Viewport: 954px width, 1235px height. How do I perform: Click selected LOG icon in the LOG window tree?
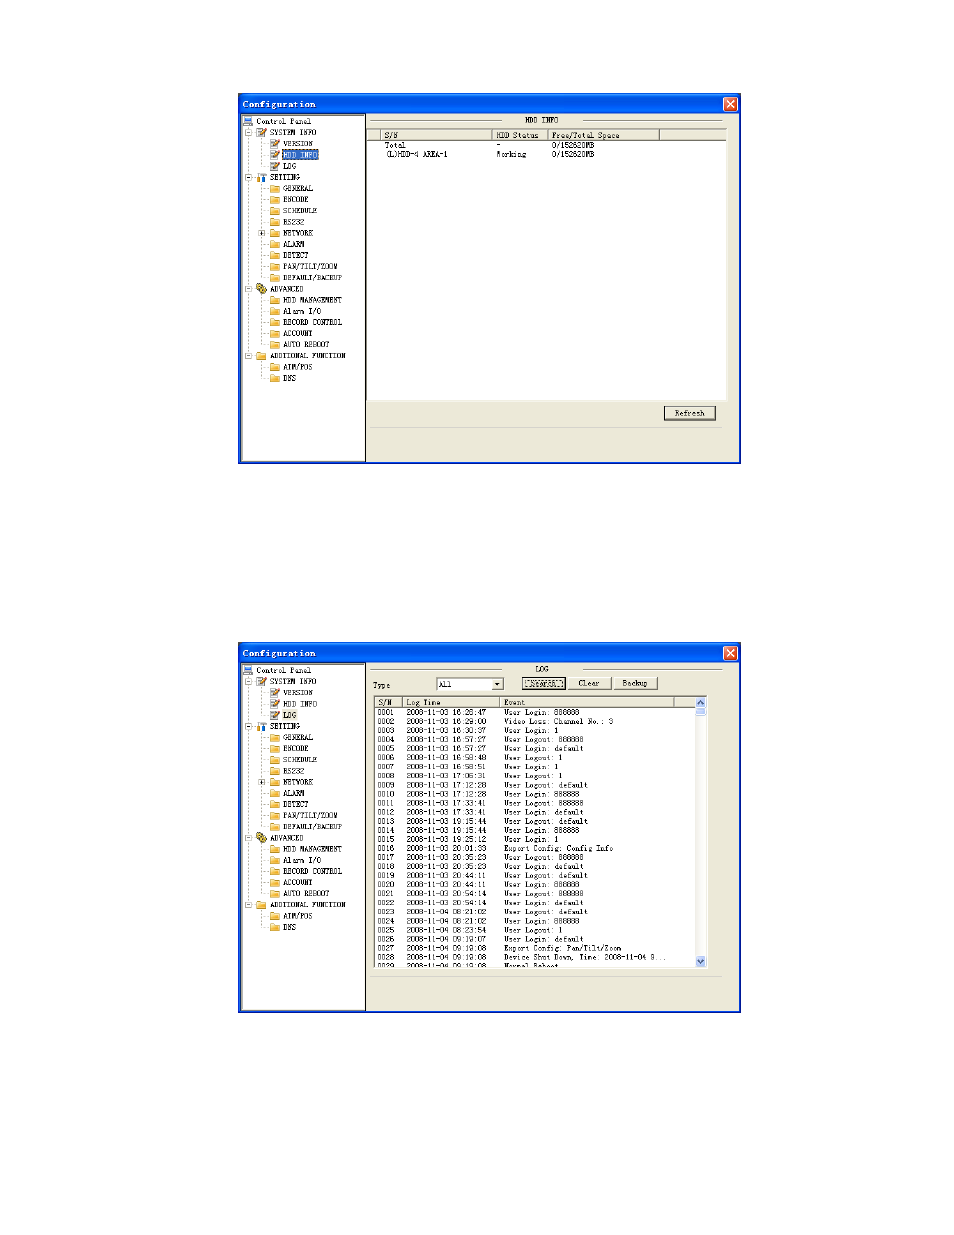pos(275,715)
